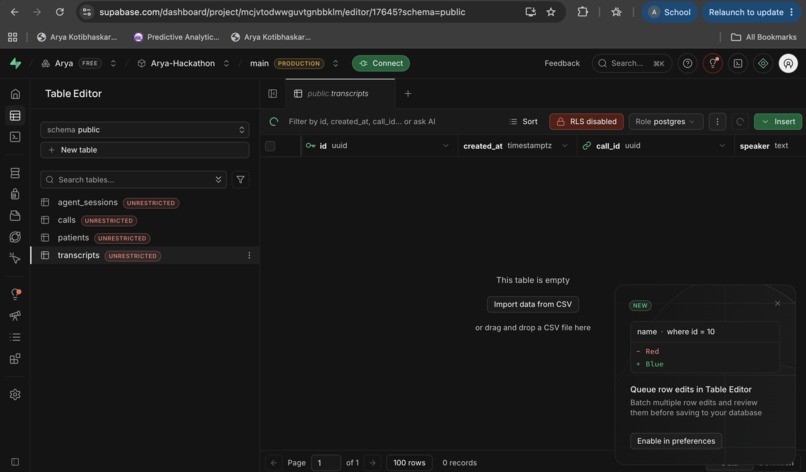Click Enable in preferences button
The height and width of the screenshot is (472, 806).
676,441
